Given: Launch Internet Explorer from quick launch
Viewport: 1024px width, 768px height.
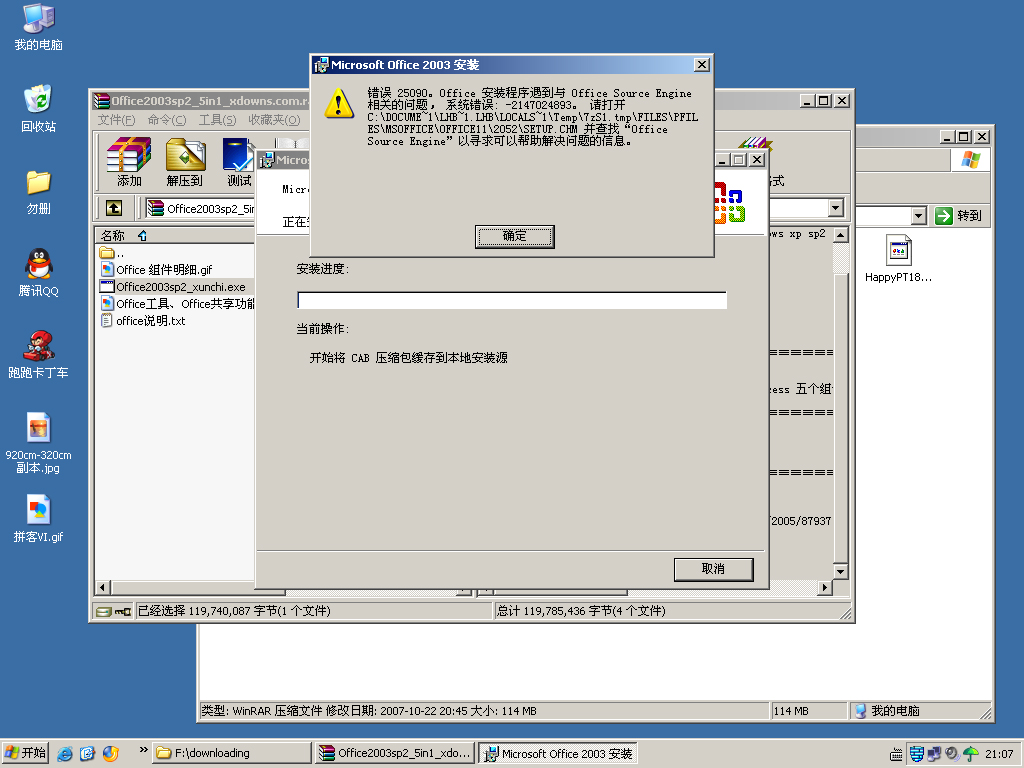Looking at the screenshot, I should coord(65,754).
